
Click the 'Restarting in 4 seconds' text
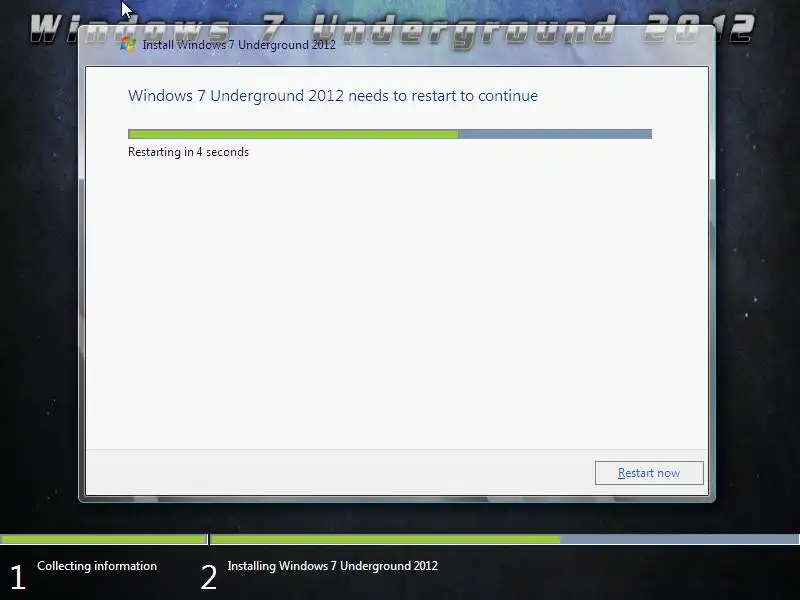click(x=188, y=152)
